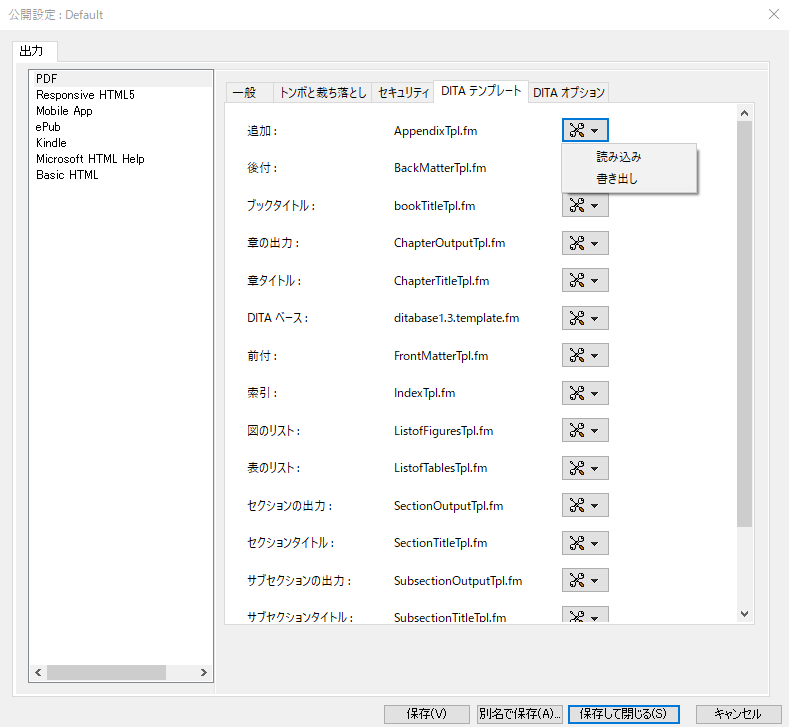Switch to the セキュリティ tab
This screenshot has width=789, height=727.
(403, 93)
